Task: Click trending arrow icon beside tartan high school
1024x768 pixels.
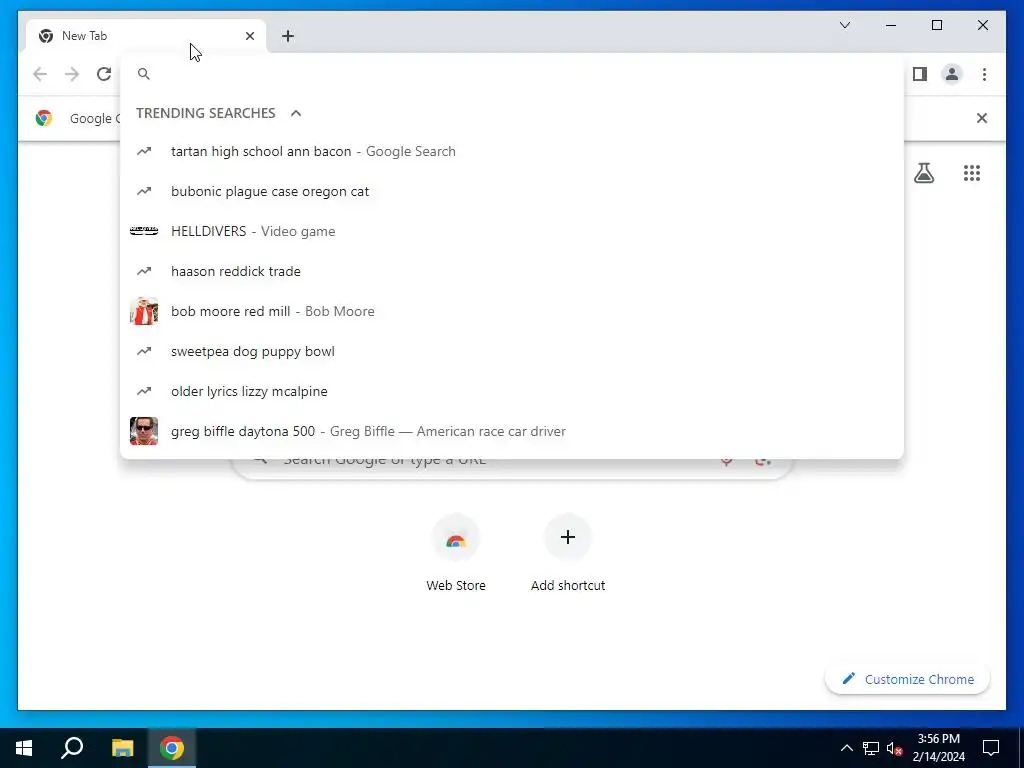Action: tap(144, 152)
